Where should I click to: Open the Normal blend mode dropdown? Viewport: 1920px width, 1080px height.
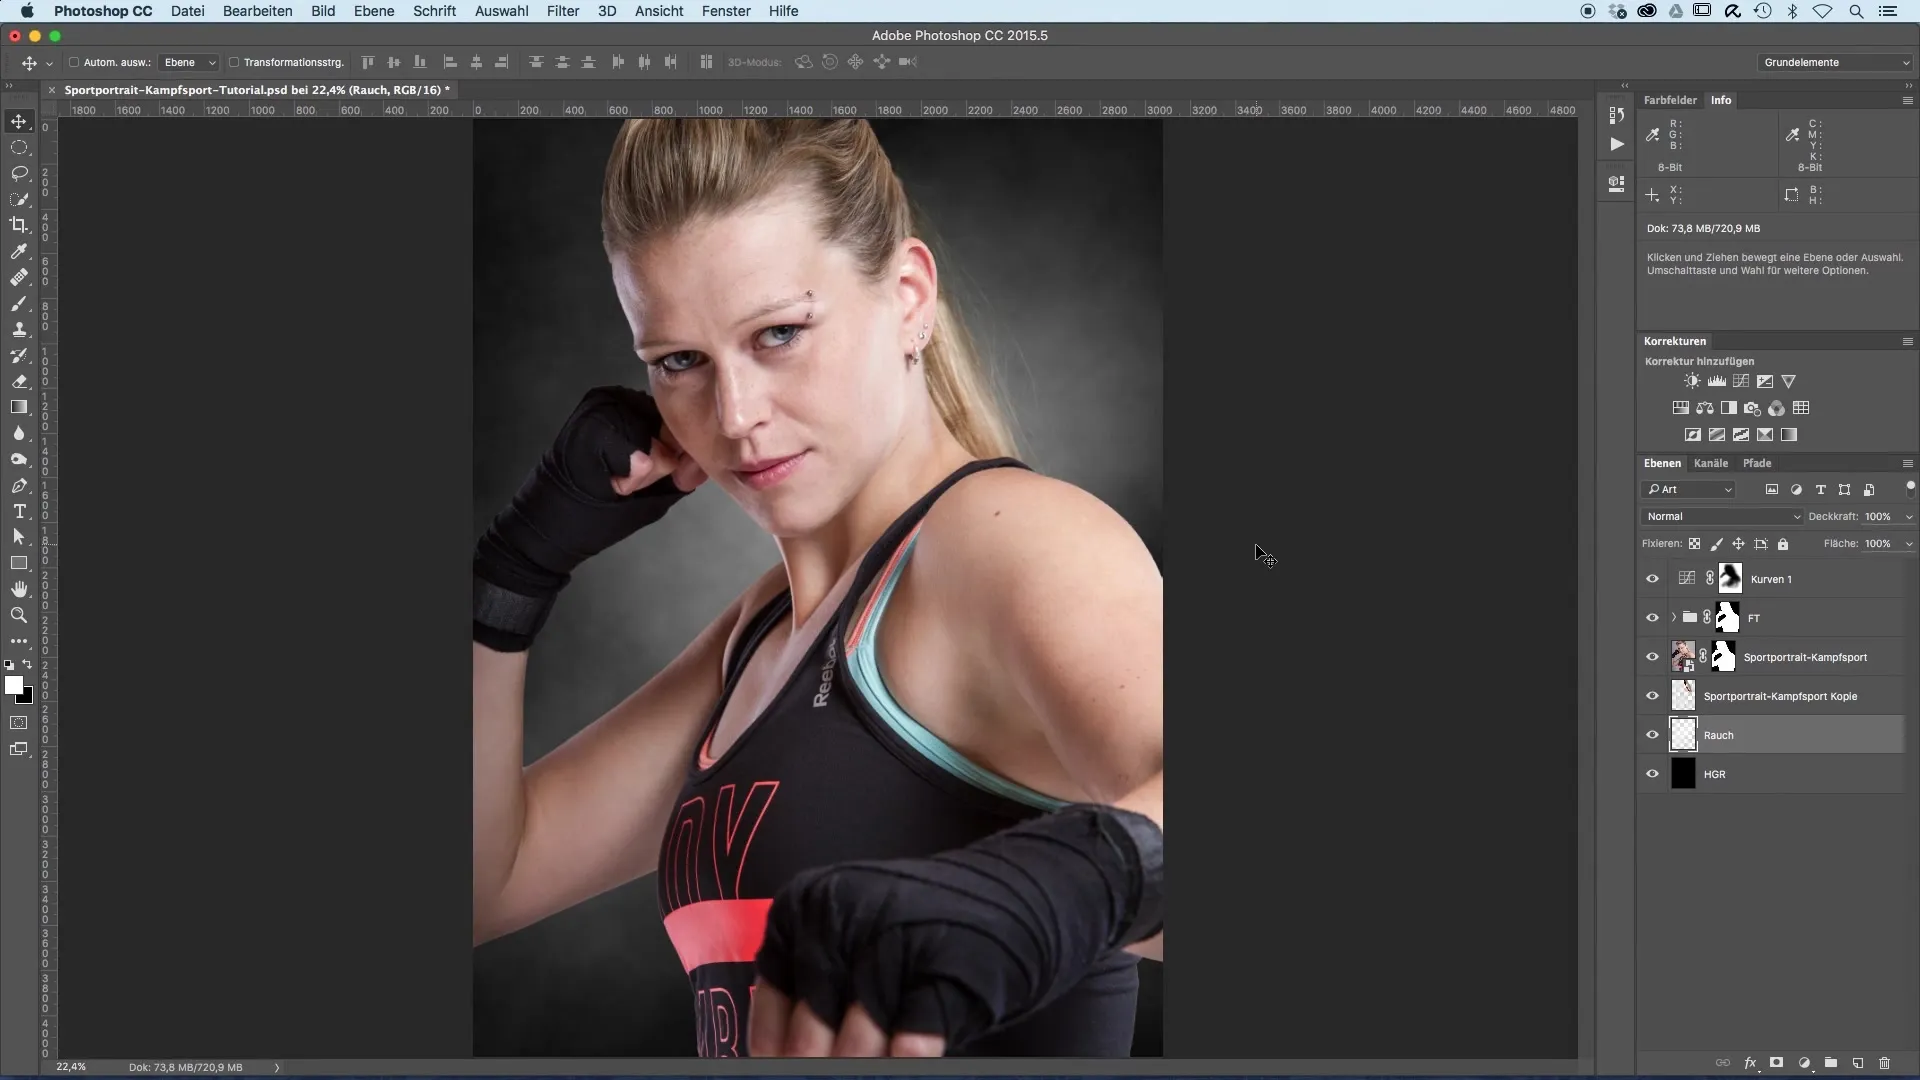point(1721,517)
